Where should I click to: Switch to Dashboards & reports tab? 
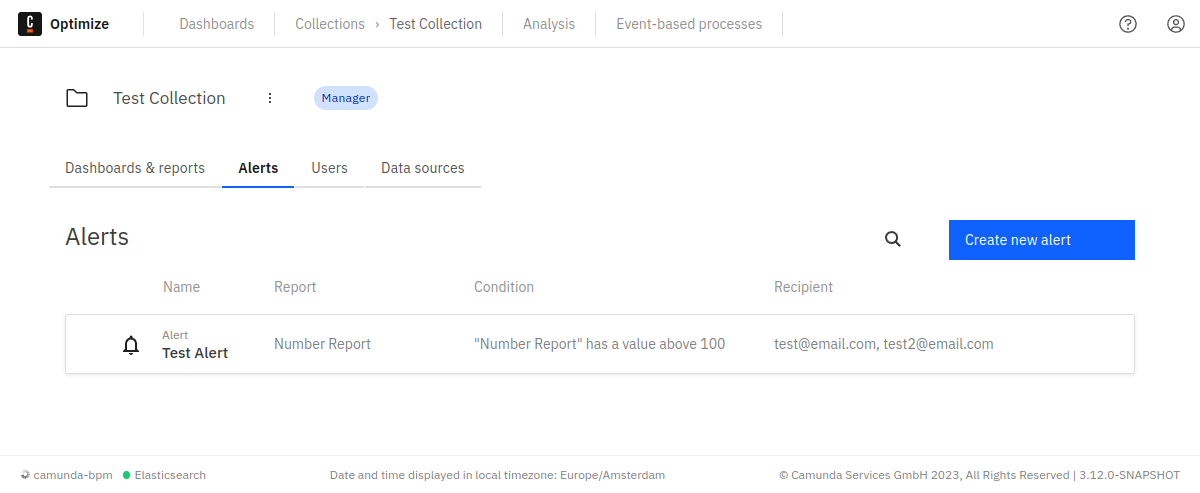[x=135, y=168]
